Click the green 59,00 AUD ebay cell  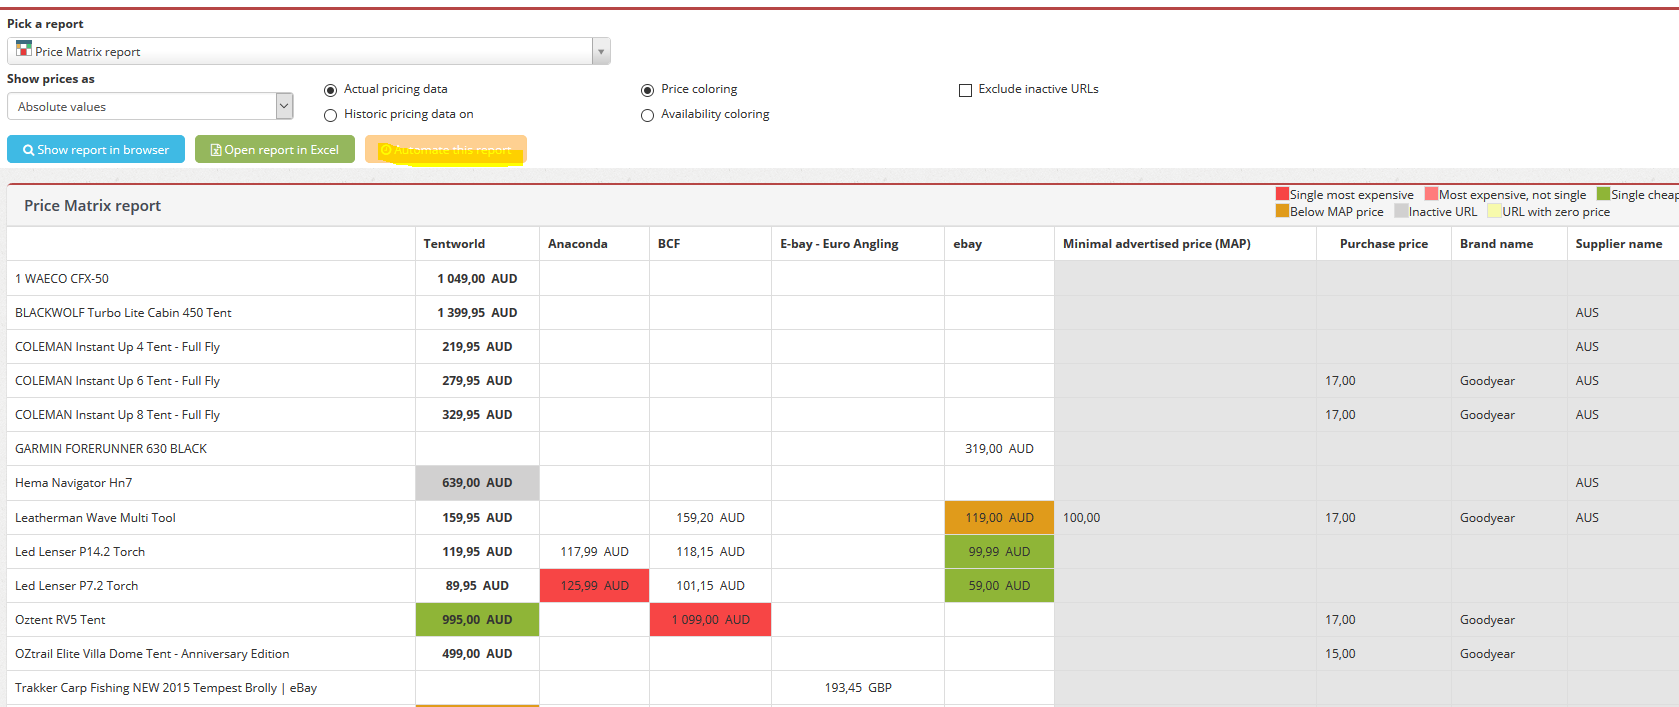[x=999, y=586]
